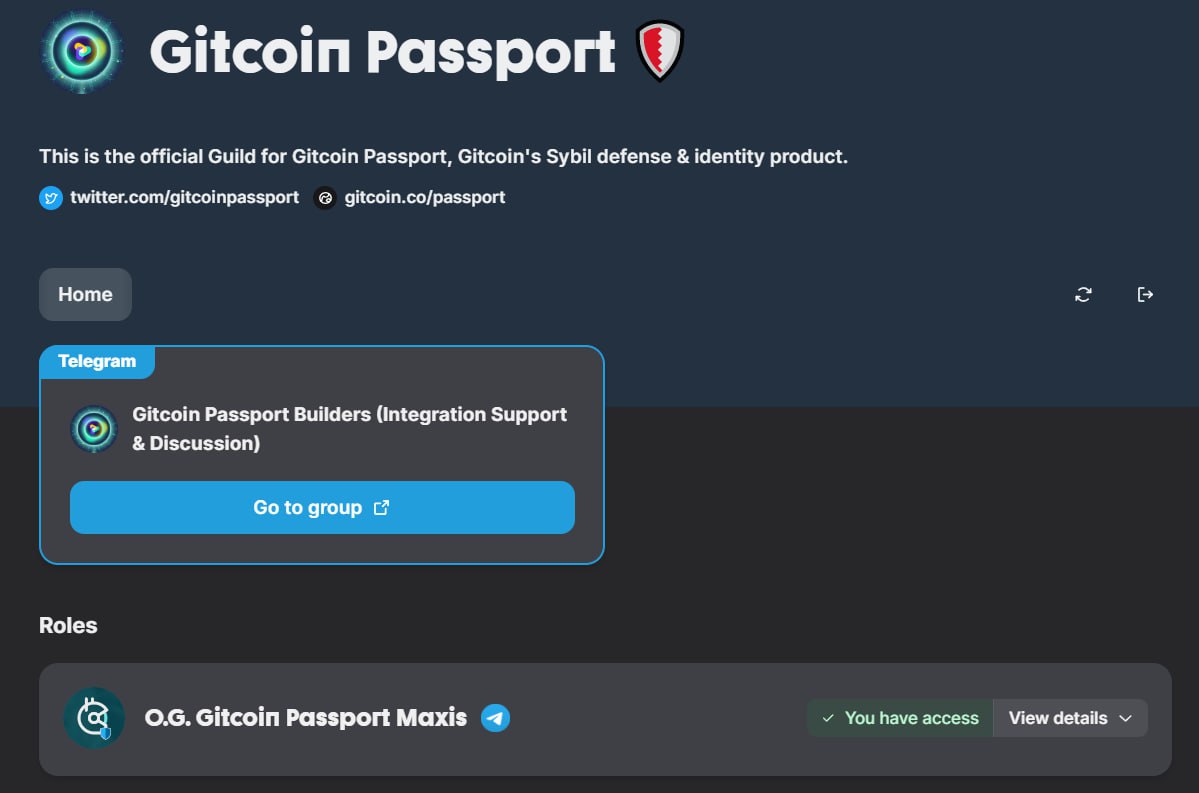Click the Gitcoin Passport Builders group avatar
This screenshot has width=1199, height=793.
pyautogui.click(x=94, y=428)
